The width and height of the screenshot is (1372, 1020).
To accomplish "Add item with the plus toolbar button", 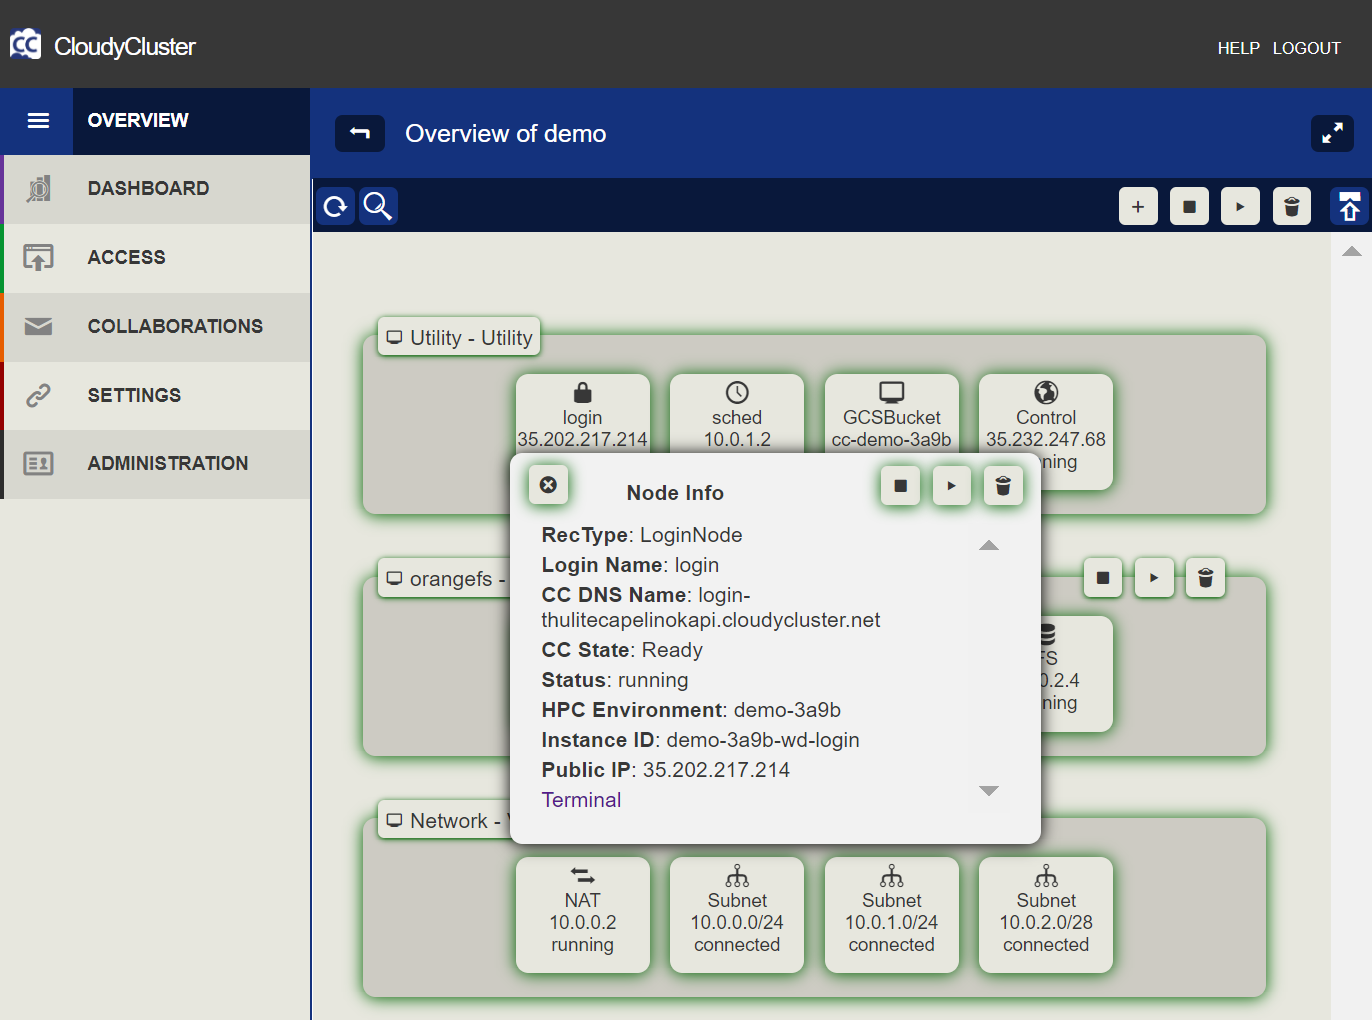I will pyautogui.click(x=1138, y=206).
